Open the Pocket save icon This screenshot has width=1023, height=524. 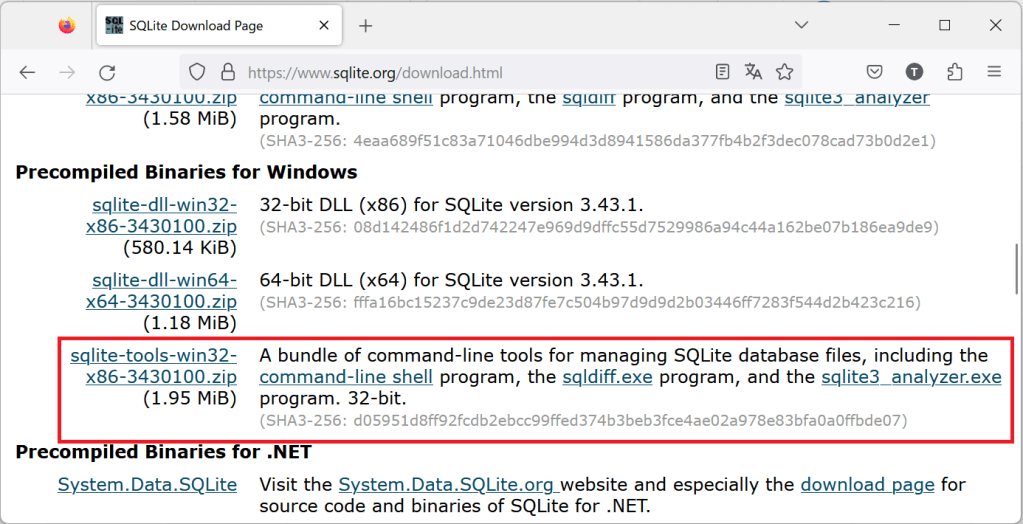tap(874, 72)
